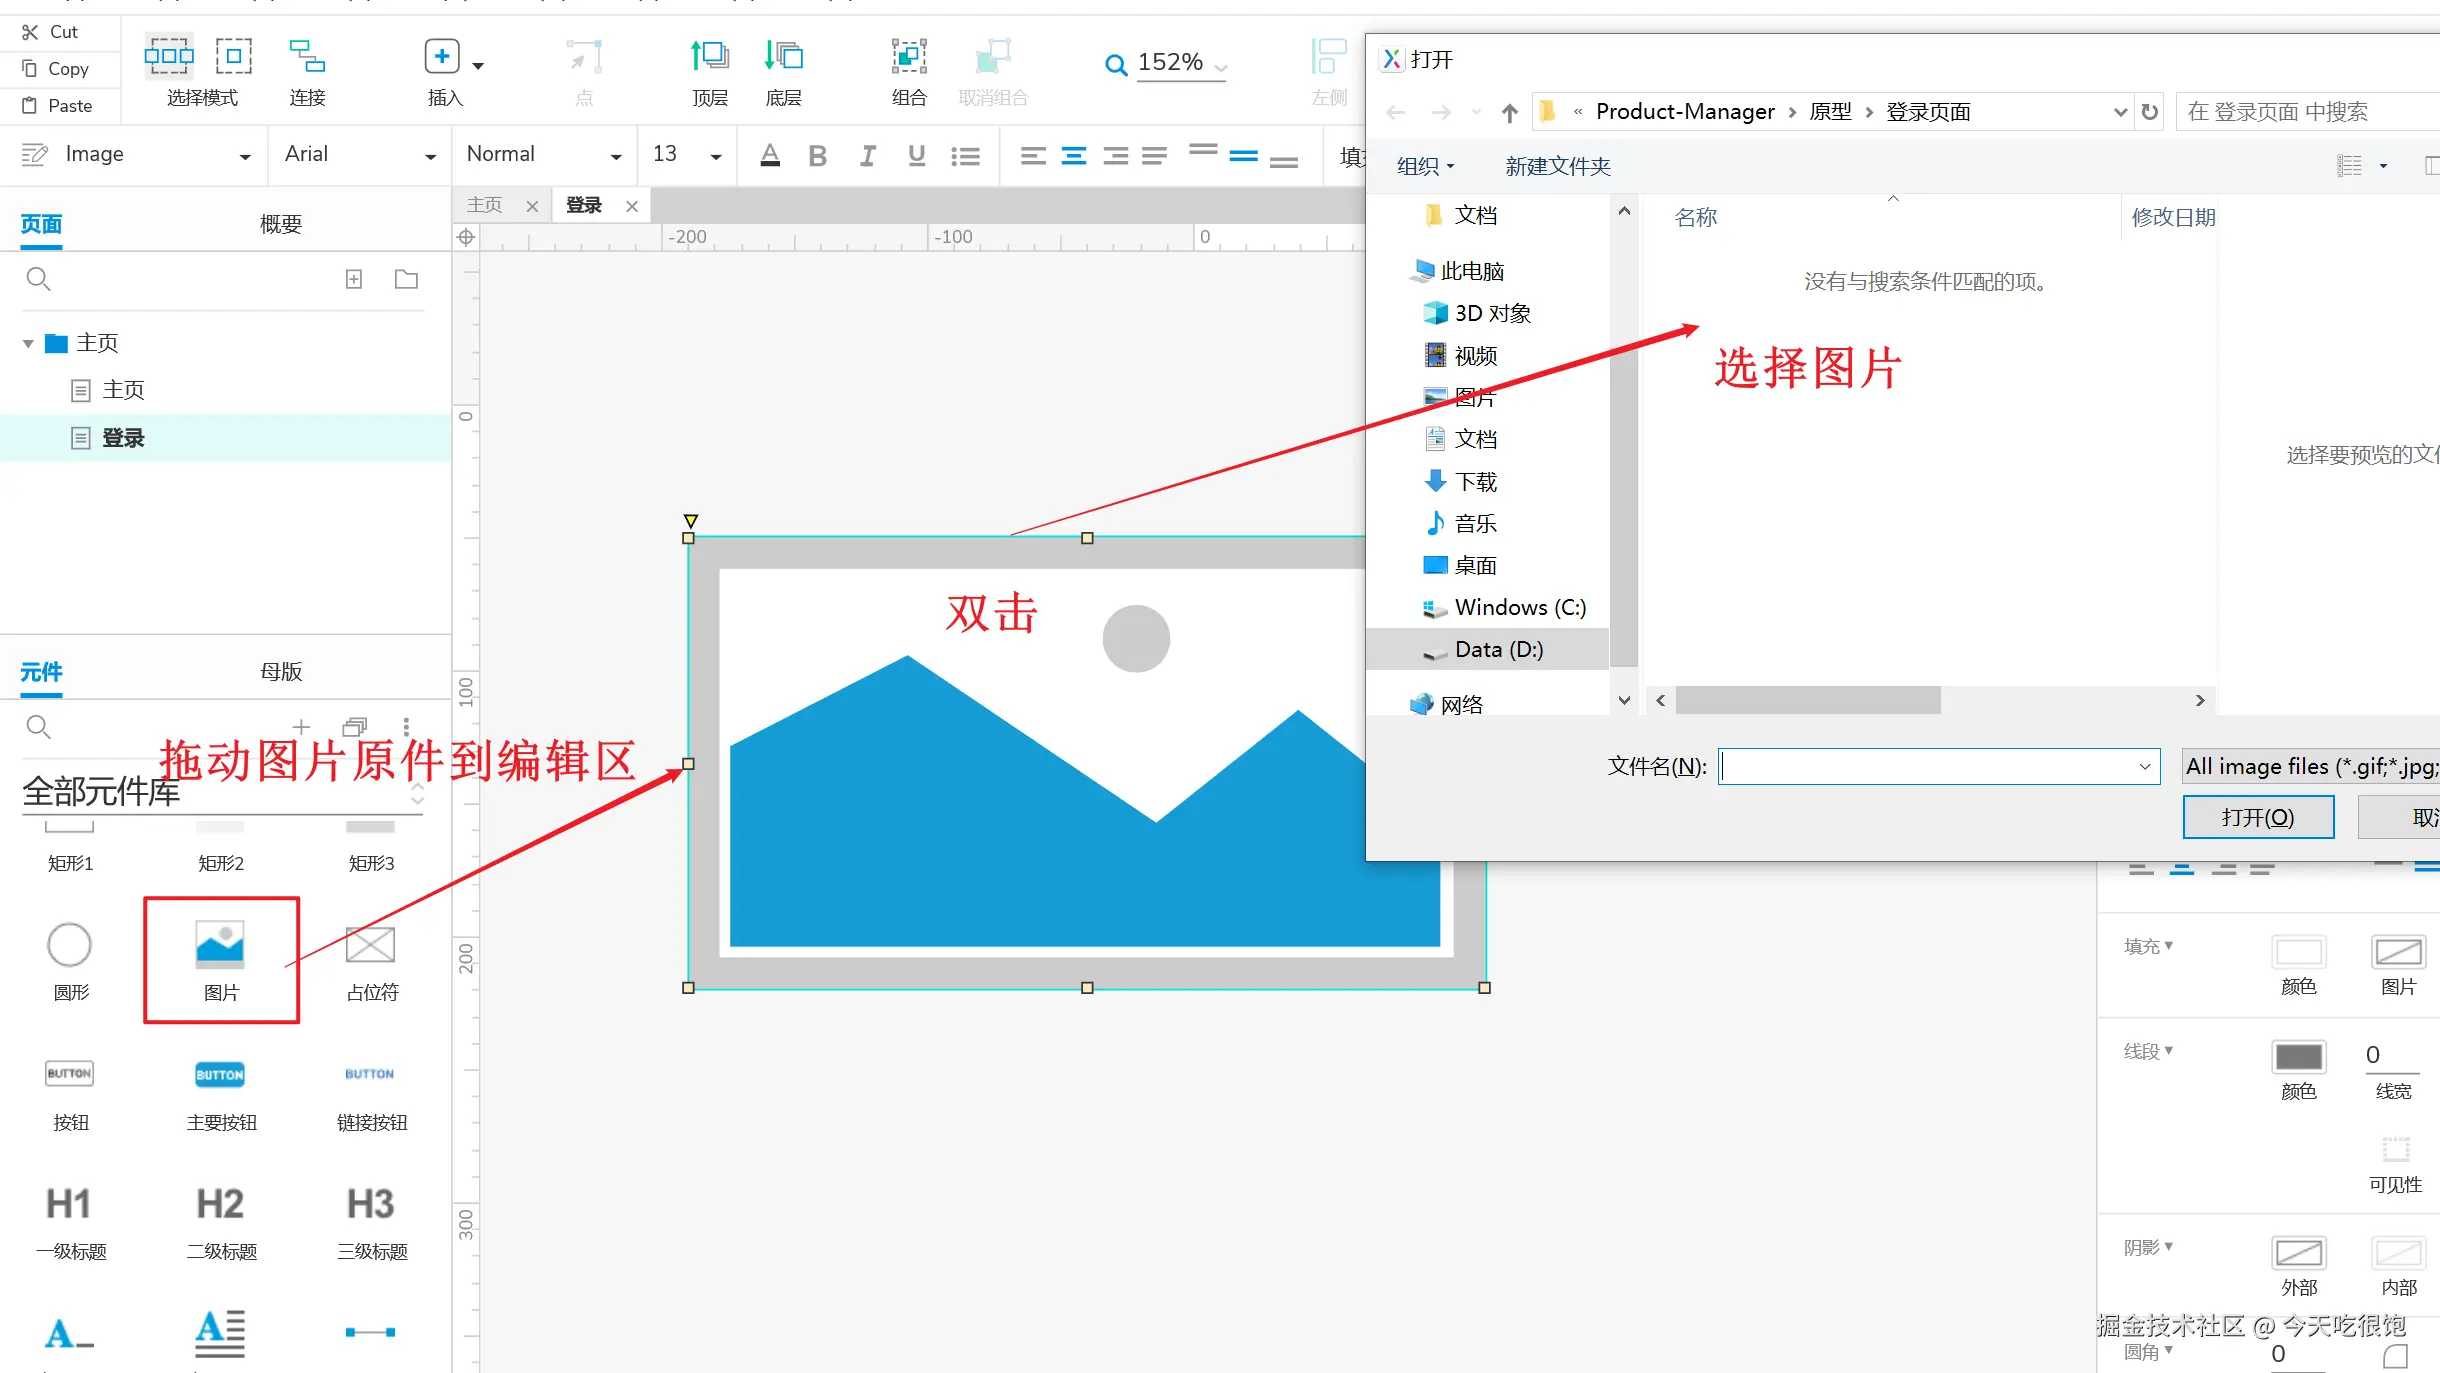Click the bullet list formatting icon
This screenshot has height=1373, width=2440.
tap(965, 155)
